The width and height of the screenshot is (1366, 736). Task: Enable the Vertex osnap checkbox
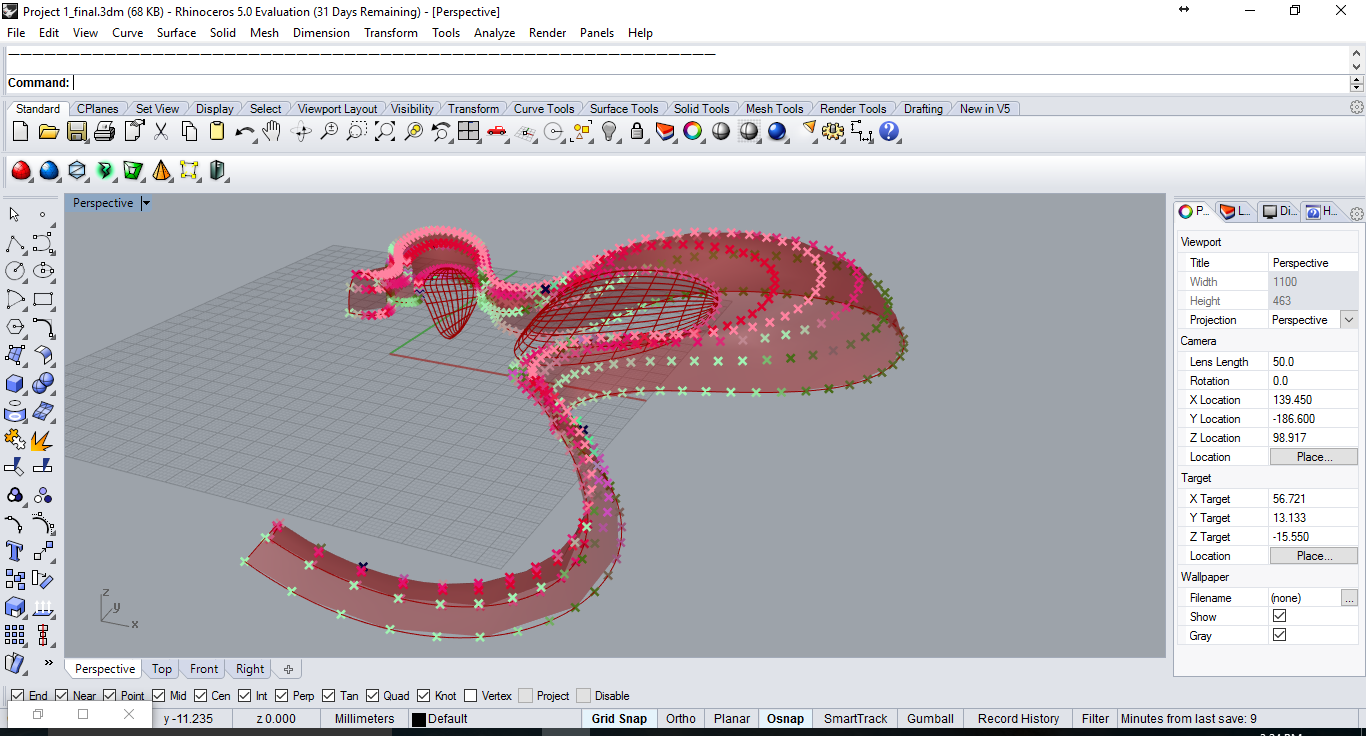tap(468, 696)
